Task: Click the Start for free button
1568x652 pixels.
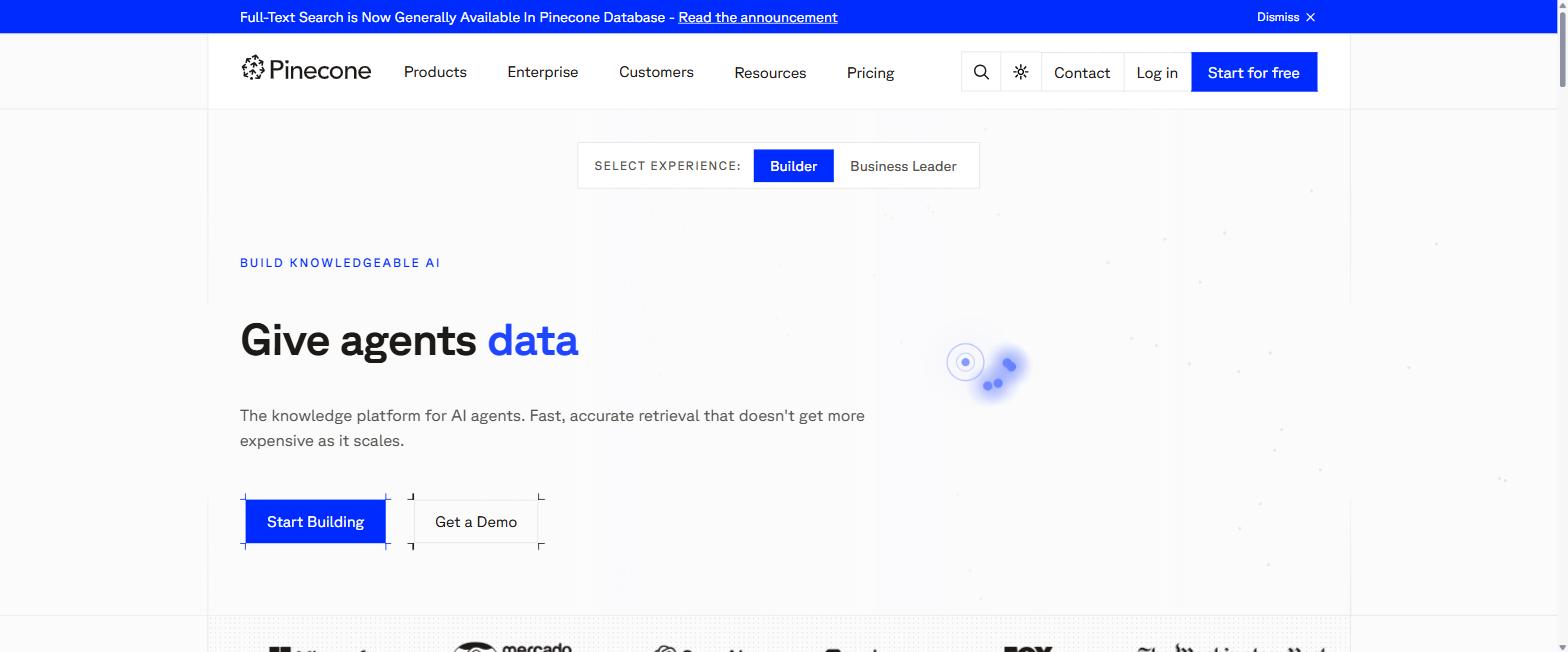Action: pos(1254,72)
